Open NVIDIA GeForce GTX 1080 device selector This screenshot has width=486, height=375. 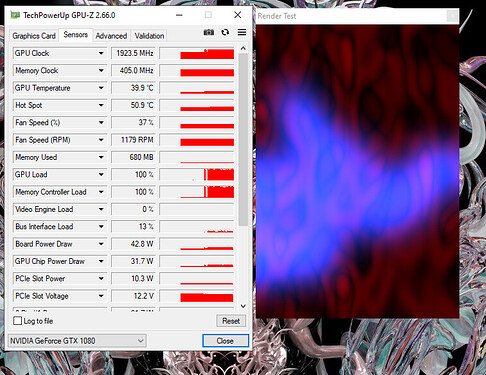(x=77, y=341)
